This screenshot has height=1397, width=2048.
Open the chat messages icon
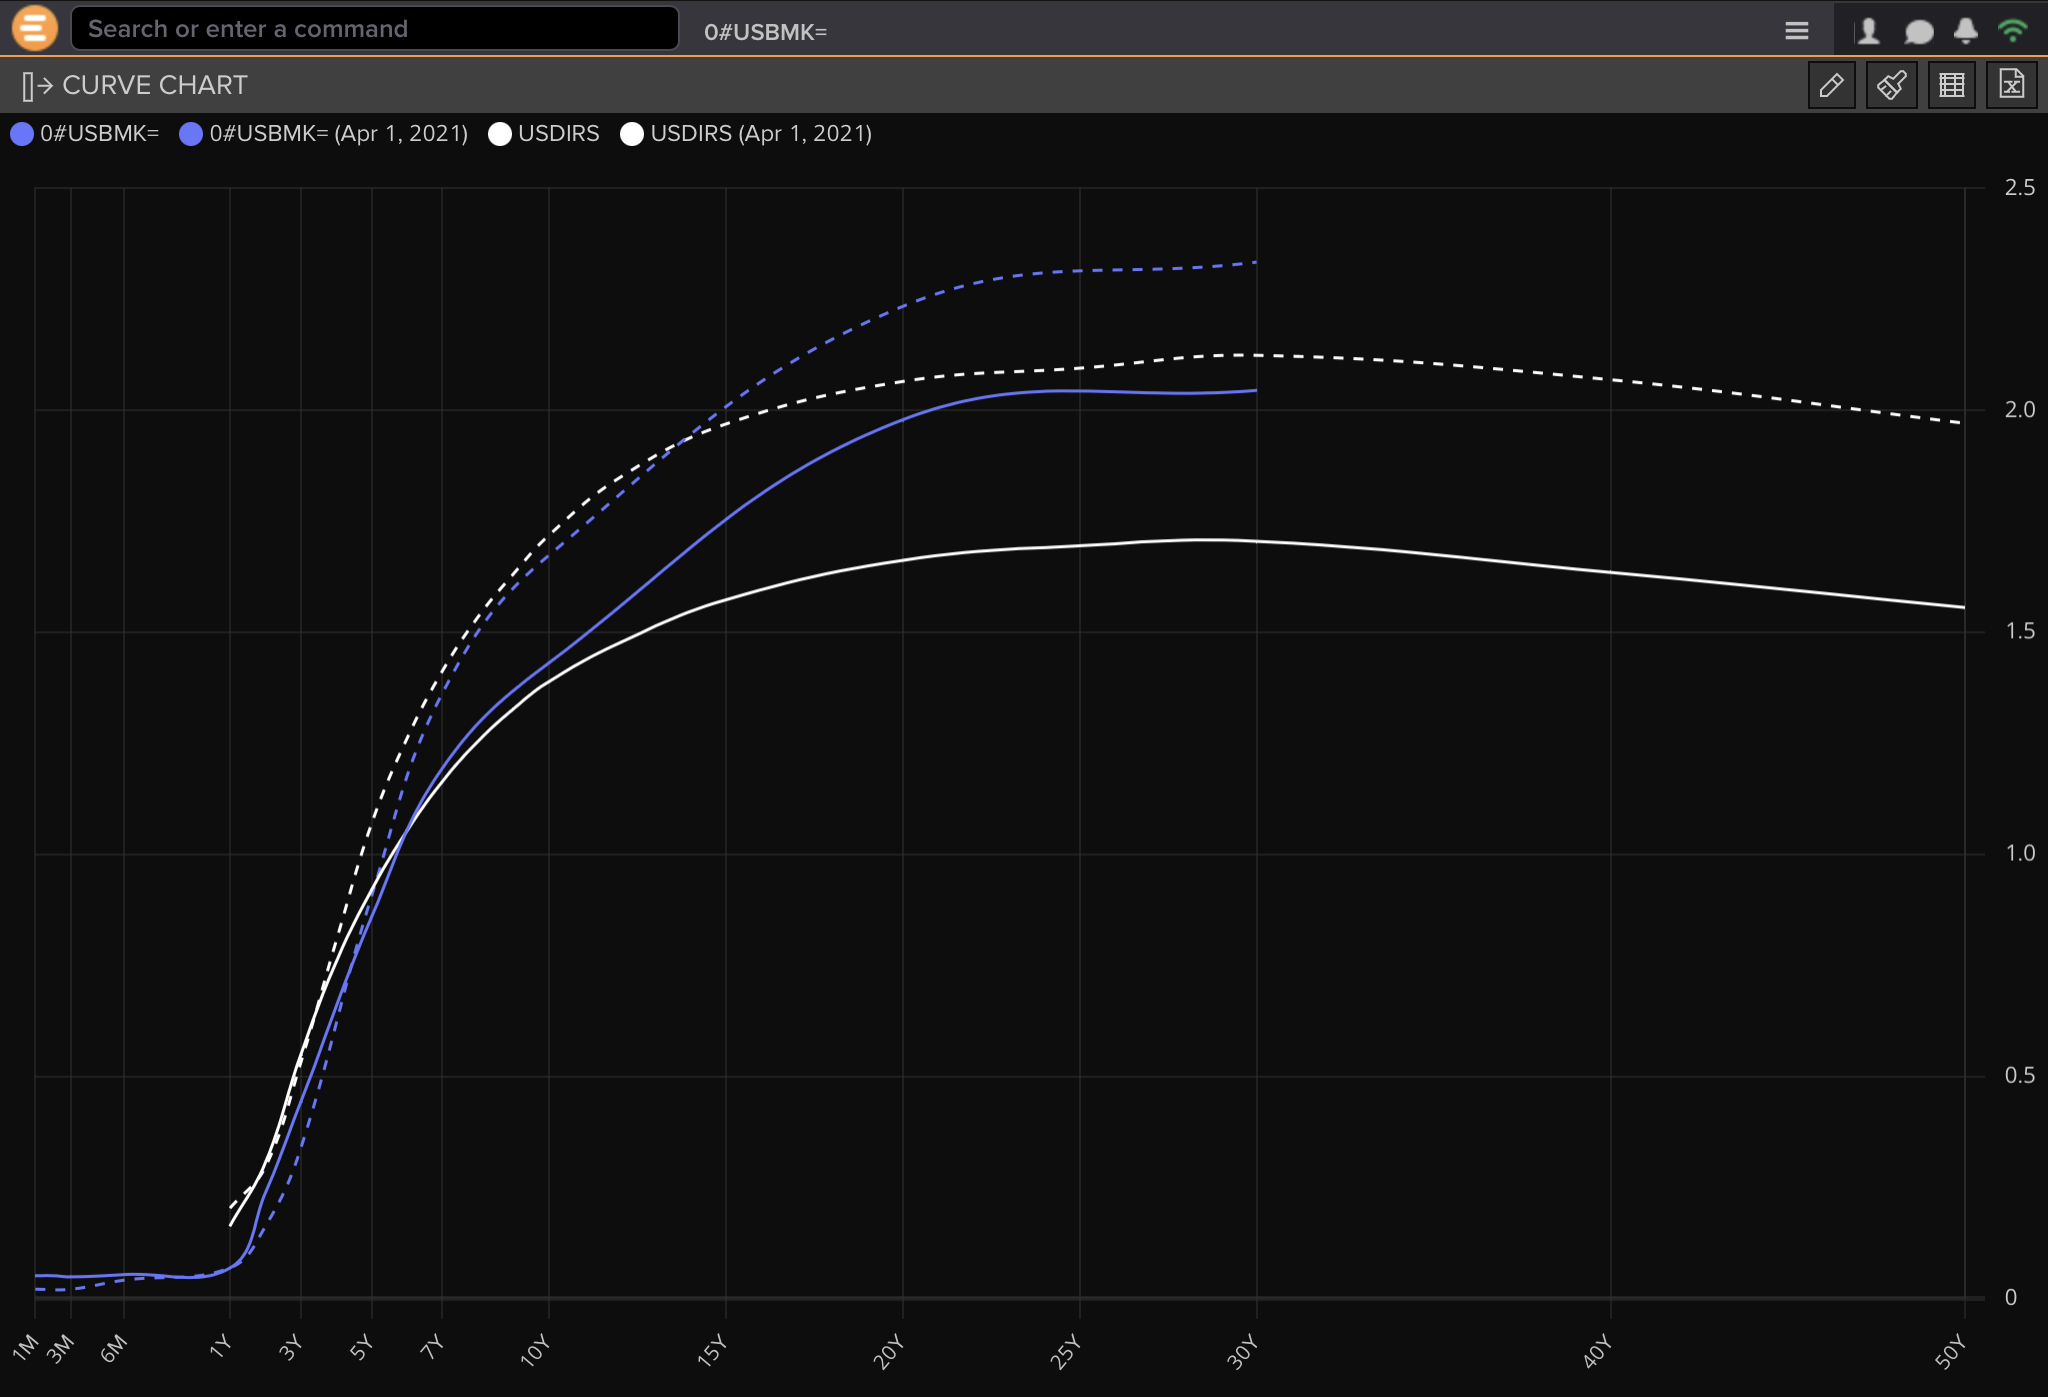(x=1918, y=31)
